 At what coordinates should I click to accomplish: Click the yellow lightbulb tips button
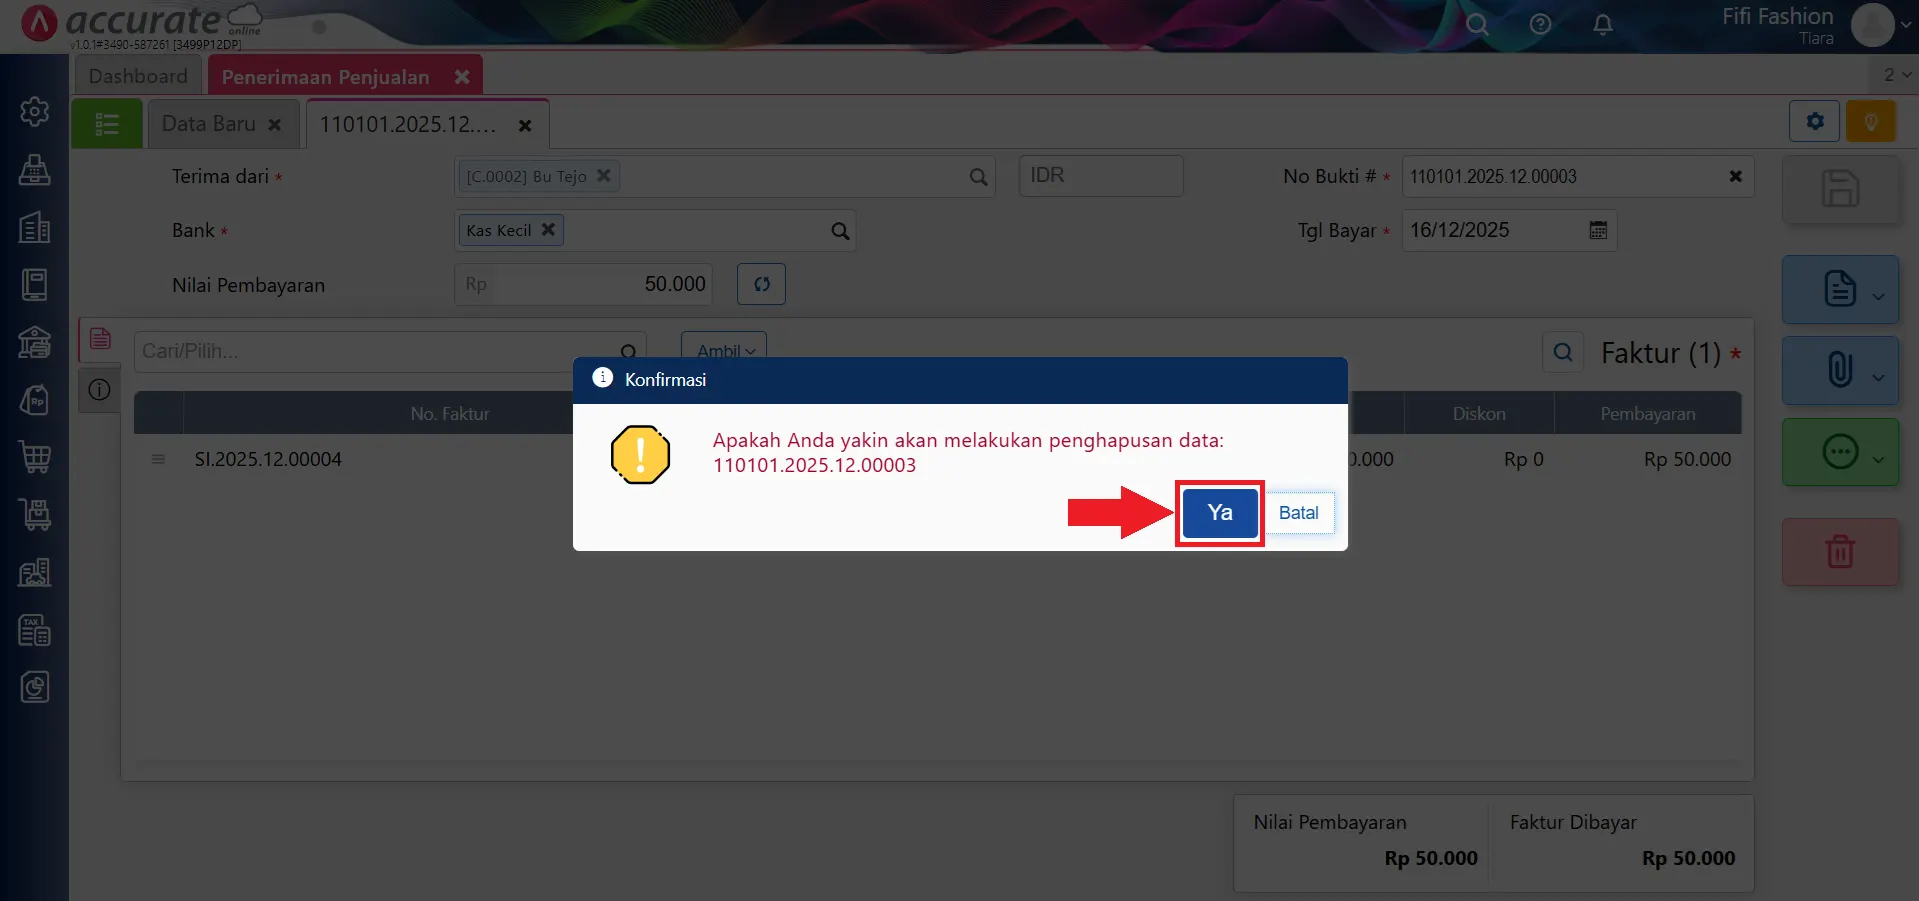pyautogui.click(x=1871, y=121)
